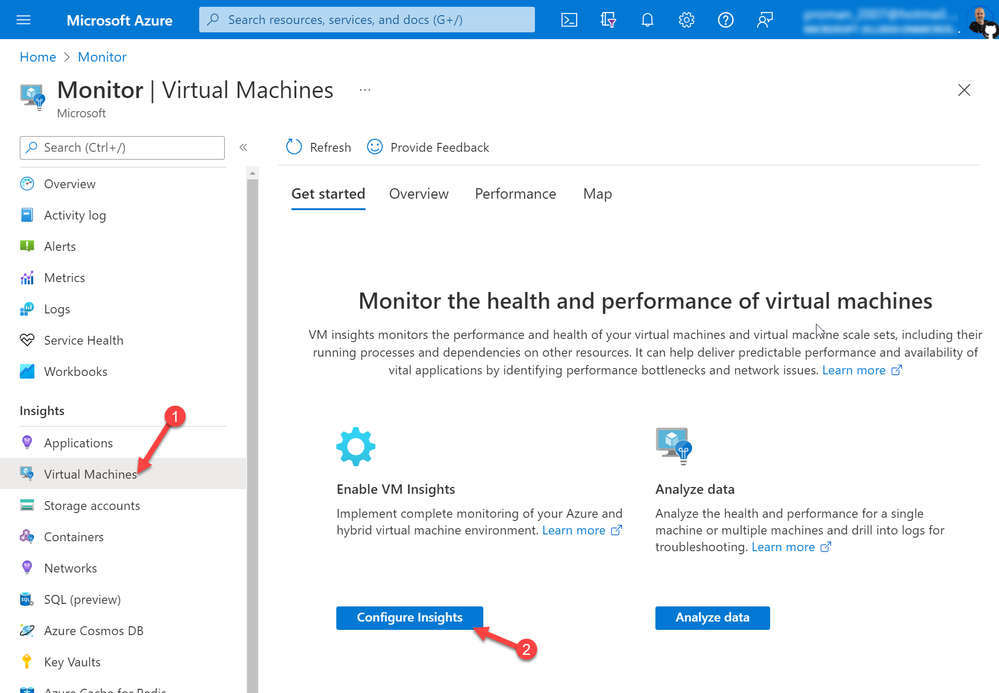The width and height of the screenshot is (999, 693).
Task: Click the Azure Cosmos DB icon
Action: [x=27, y=630]
